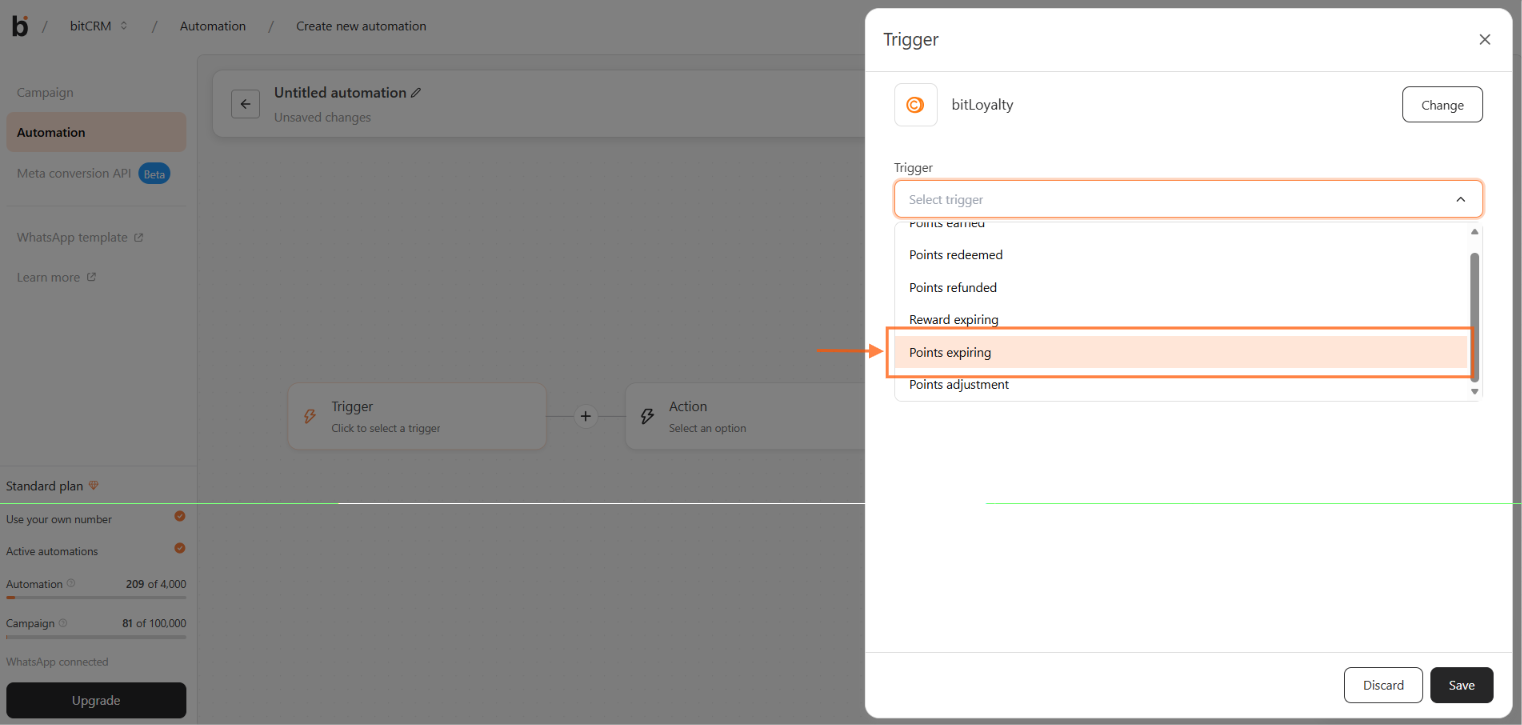Click the Automation usage progress bar

[96, 597]
